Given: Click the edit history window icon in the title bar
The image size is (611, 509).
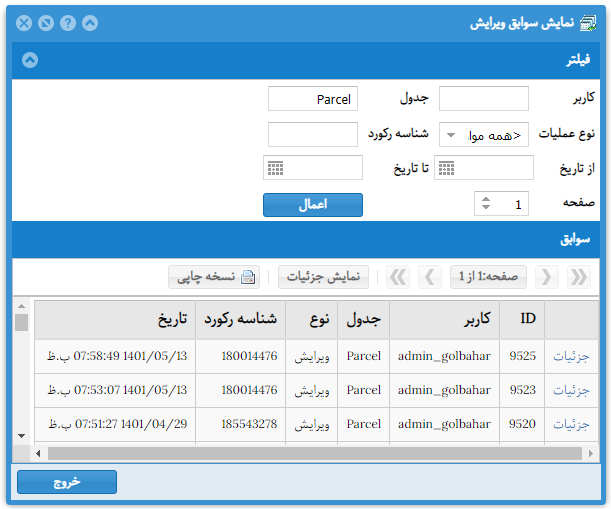Looking at the screenshot, I should (x=588, y=23).
